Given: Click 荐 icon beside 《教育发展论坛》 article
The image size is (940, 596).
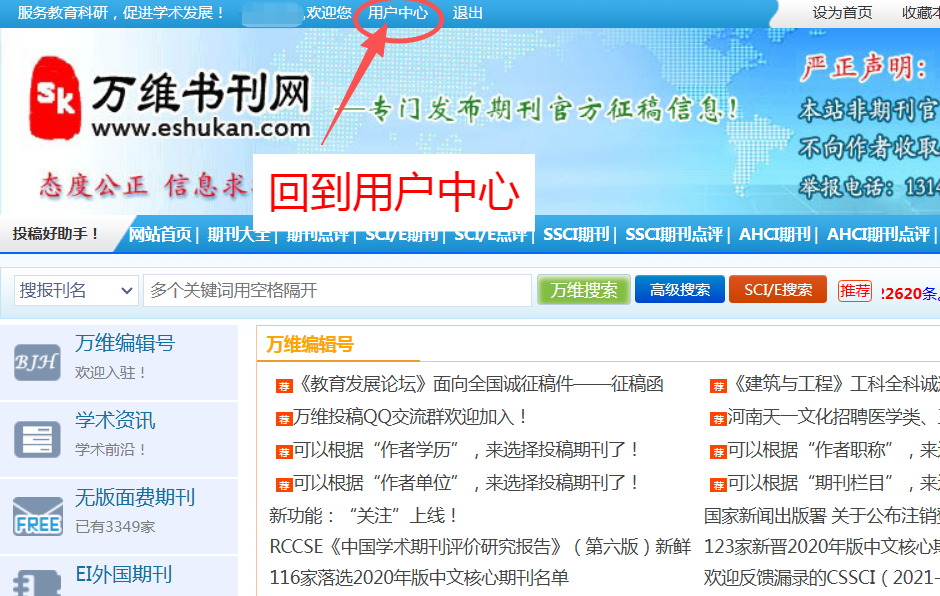Looking at the screenshot, I should pos(284,386).
